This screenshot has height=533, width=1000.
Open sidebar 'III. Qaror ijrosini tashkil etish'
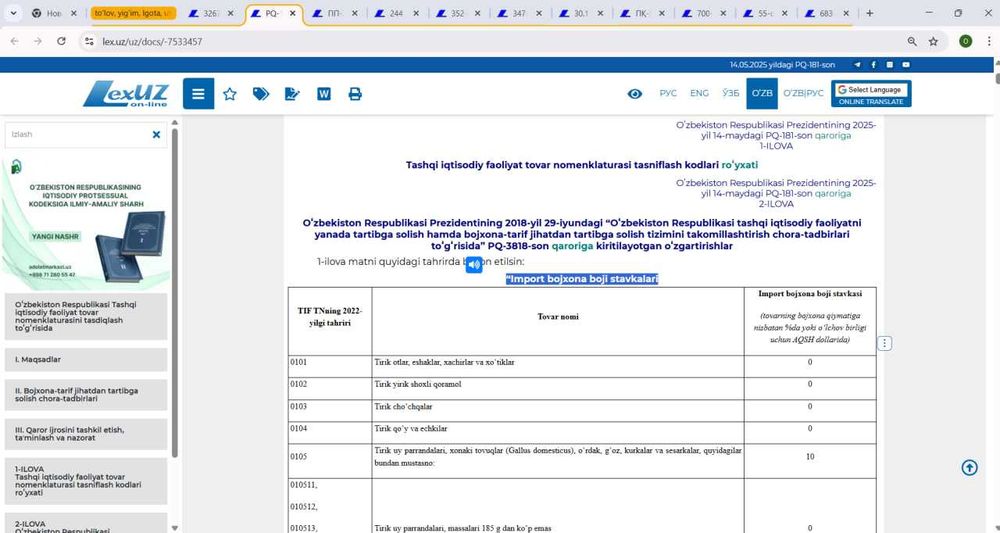(x=86, y=434)
